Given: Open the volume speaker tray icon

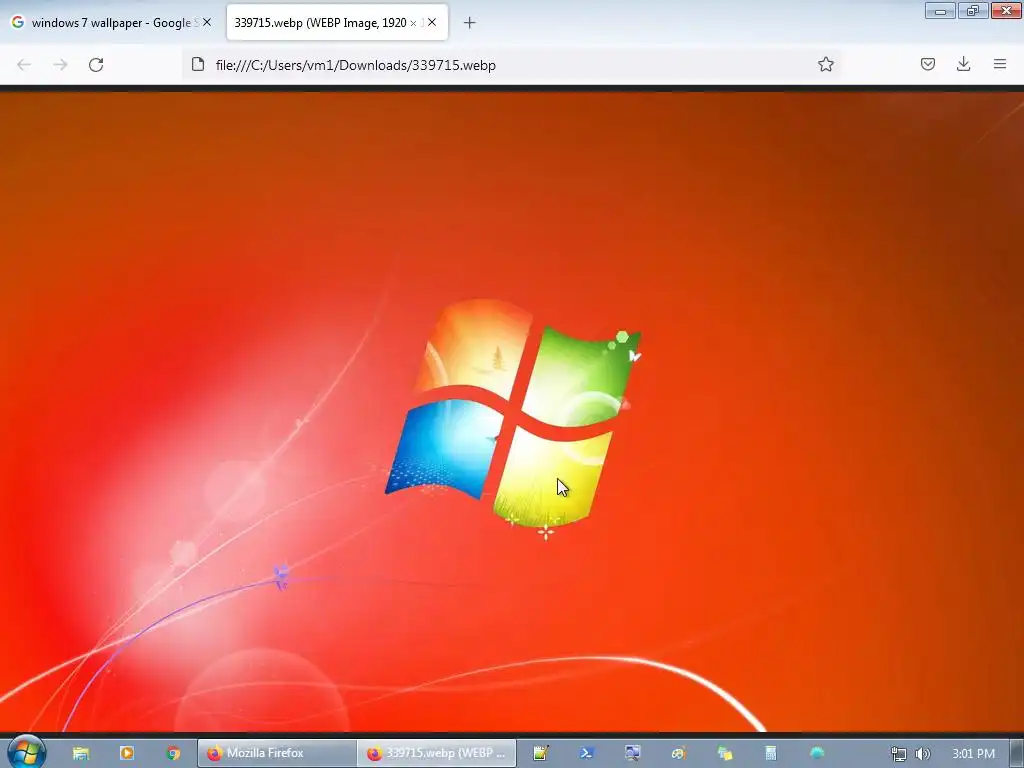Looking at the screenshot, I should tap(923, 754).
